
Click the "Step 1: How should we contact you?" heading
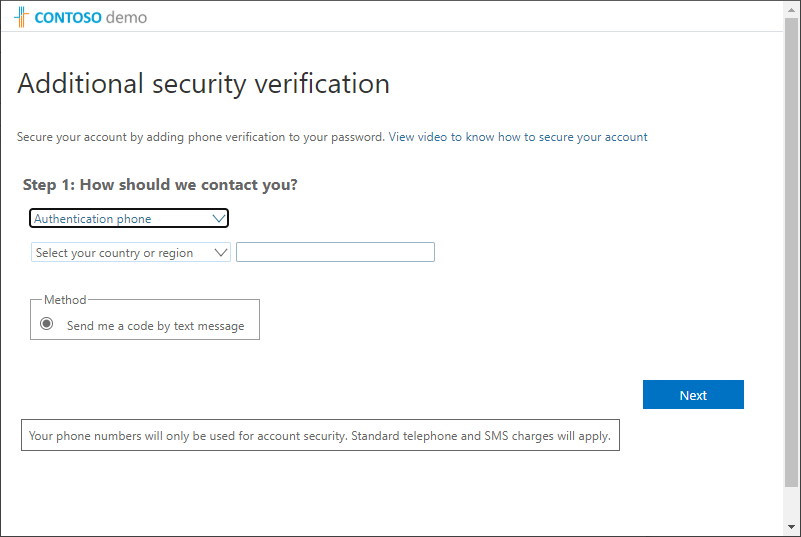[x=160, y=185]
